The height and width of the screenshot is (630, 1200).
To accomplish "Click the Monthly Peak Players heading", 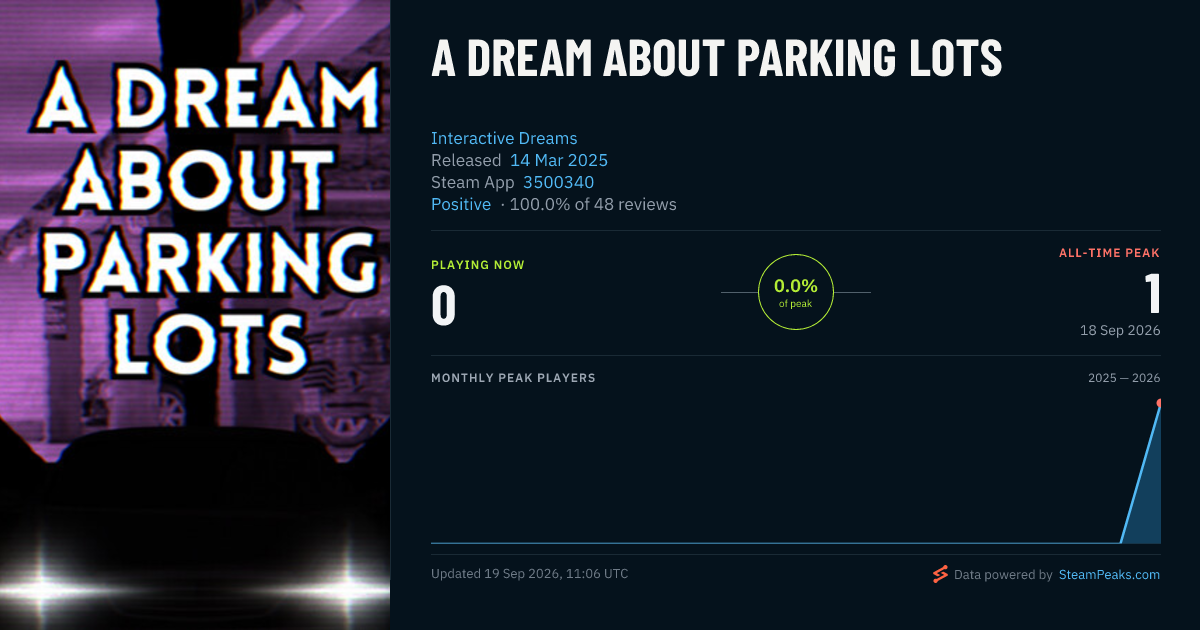I will click(513, 378).
